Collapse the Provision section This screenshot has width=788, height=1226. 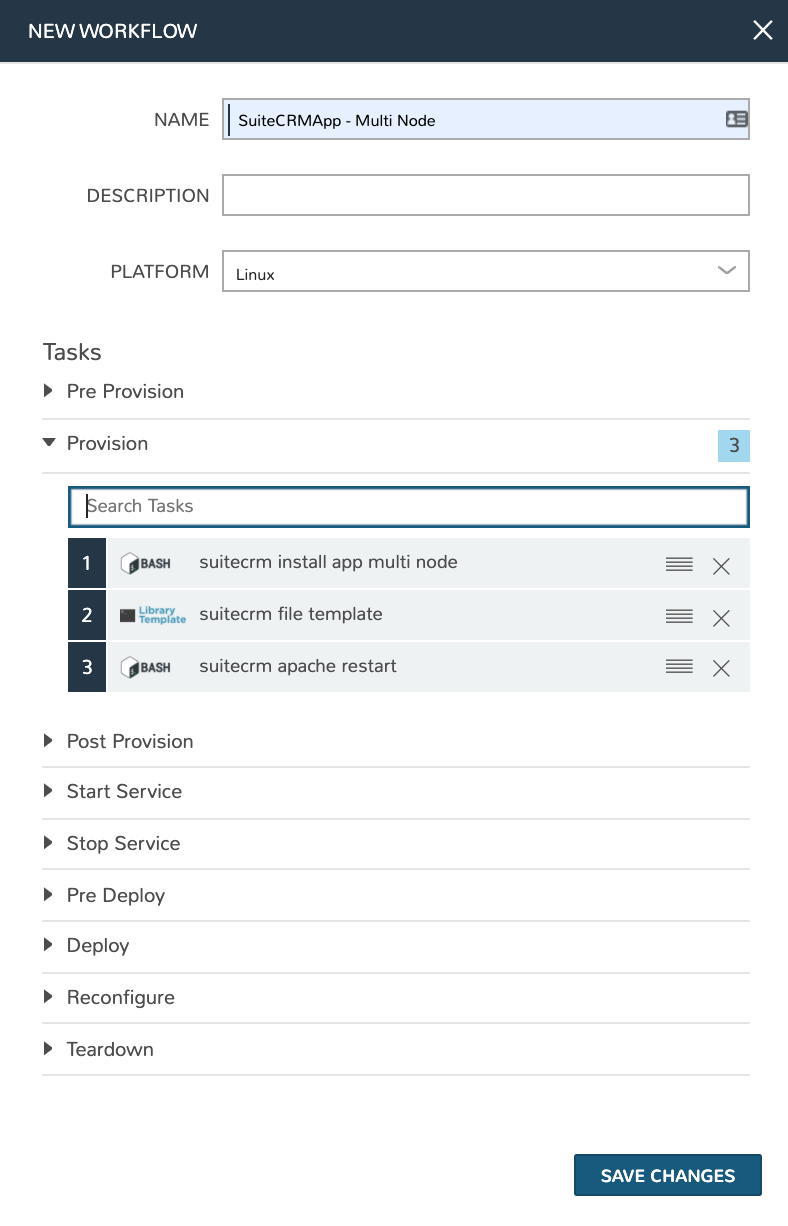tap(107, 443)
